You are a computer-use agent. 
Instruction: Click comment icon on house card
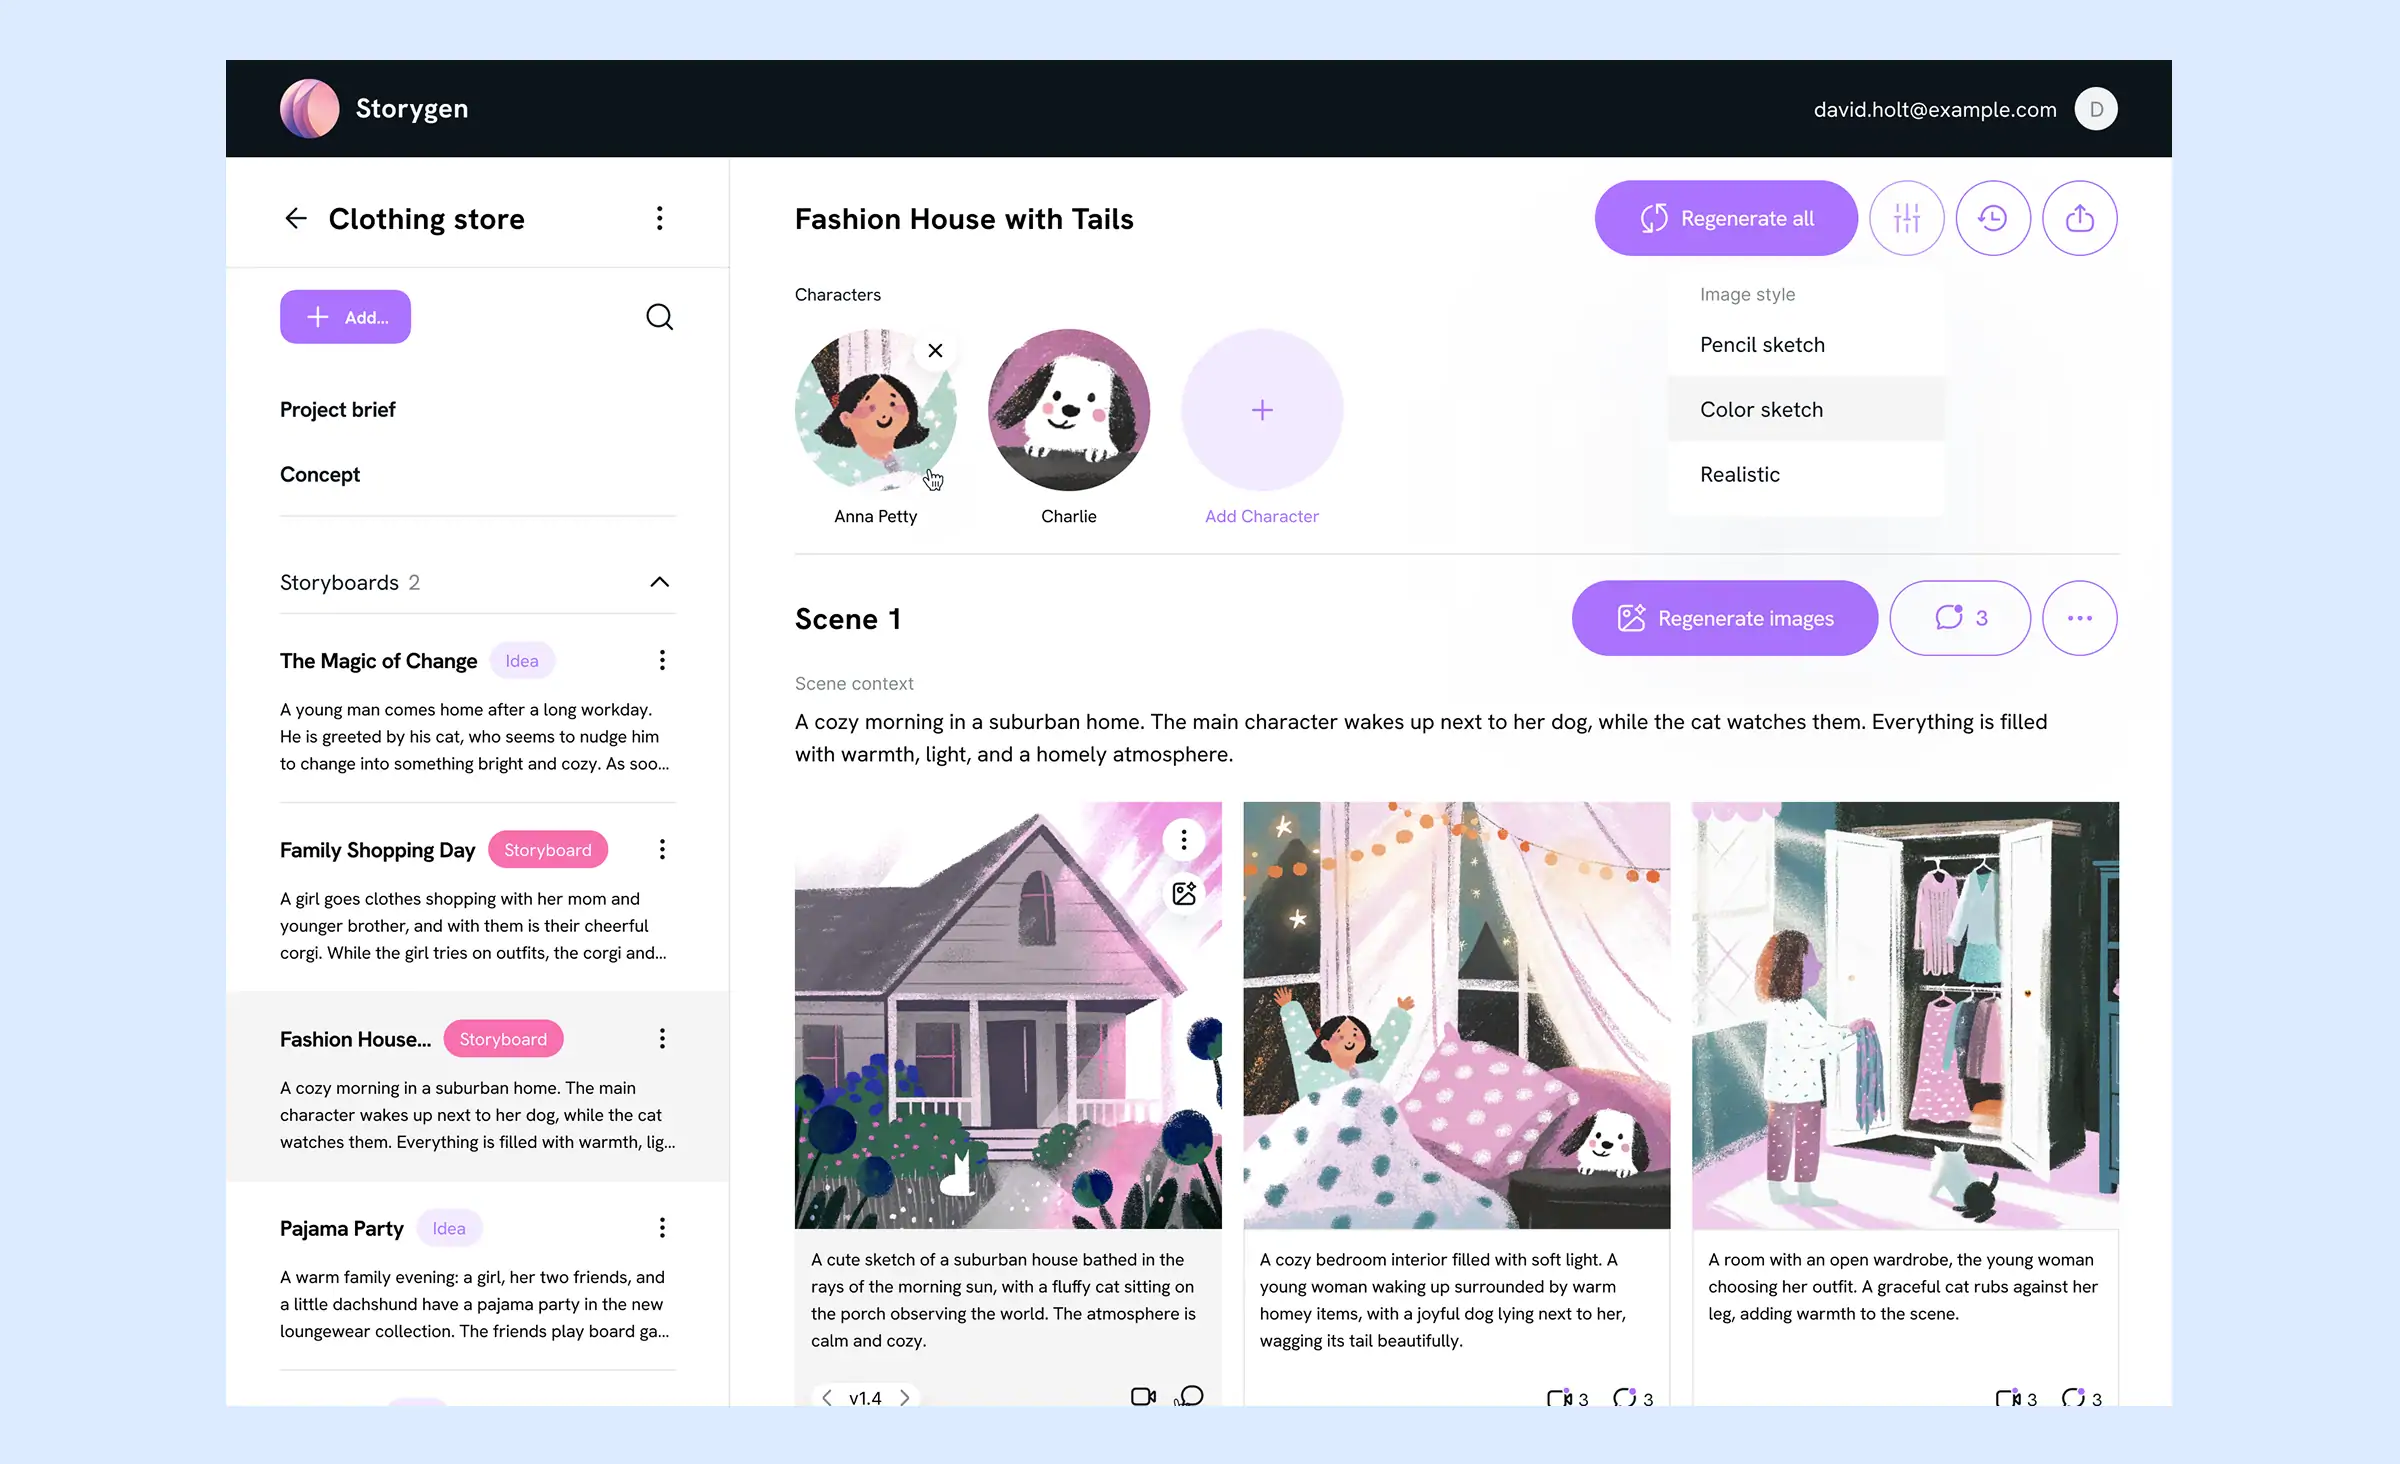click(1190, 1396)
